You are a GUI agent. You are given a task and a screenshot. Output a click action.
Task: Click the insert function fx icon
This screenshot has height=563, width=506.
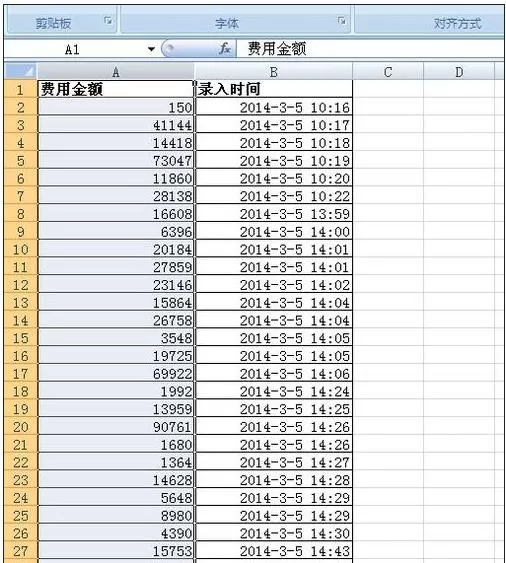point(225,49)
